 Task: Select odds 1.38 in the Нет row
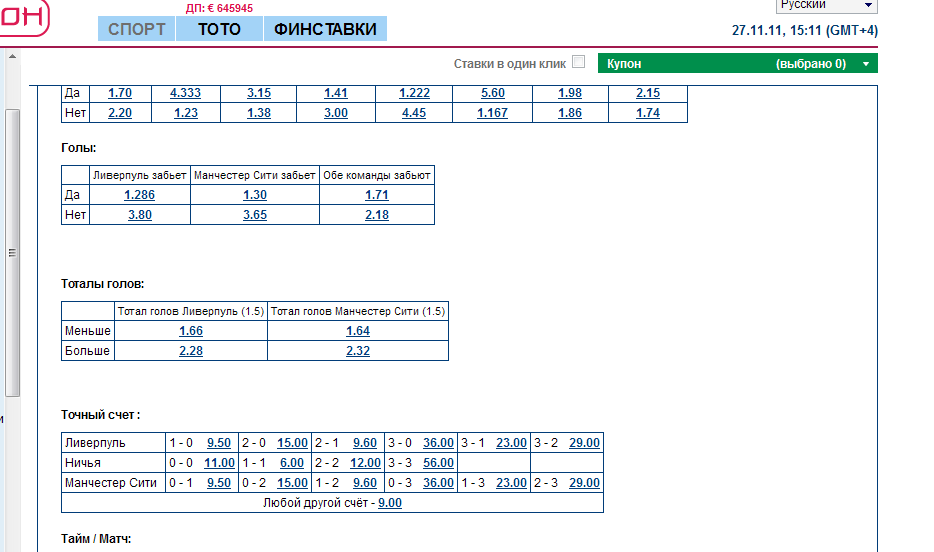259,113
